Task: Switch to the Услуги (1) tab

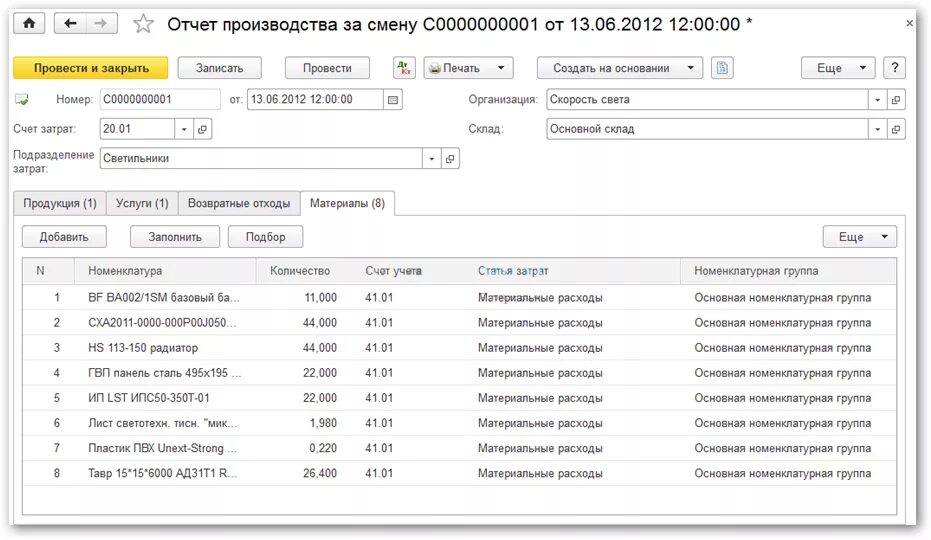Action: coord(142,203)
